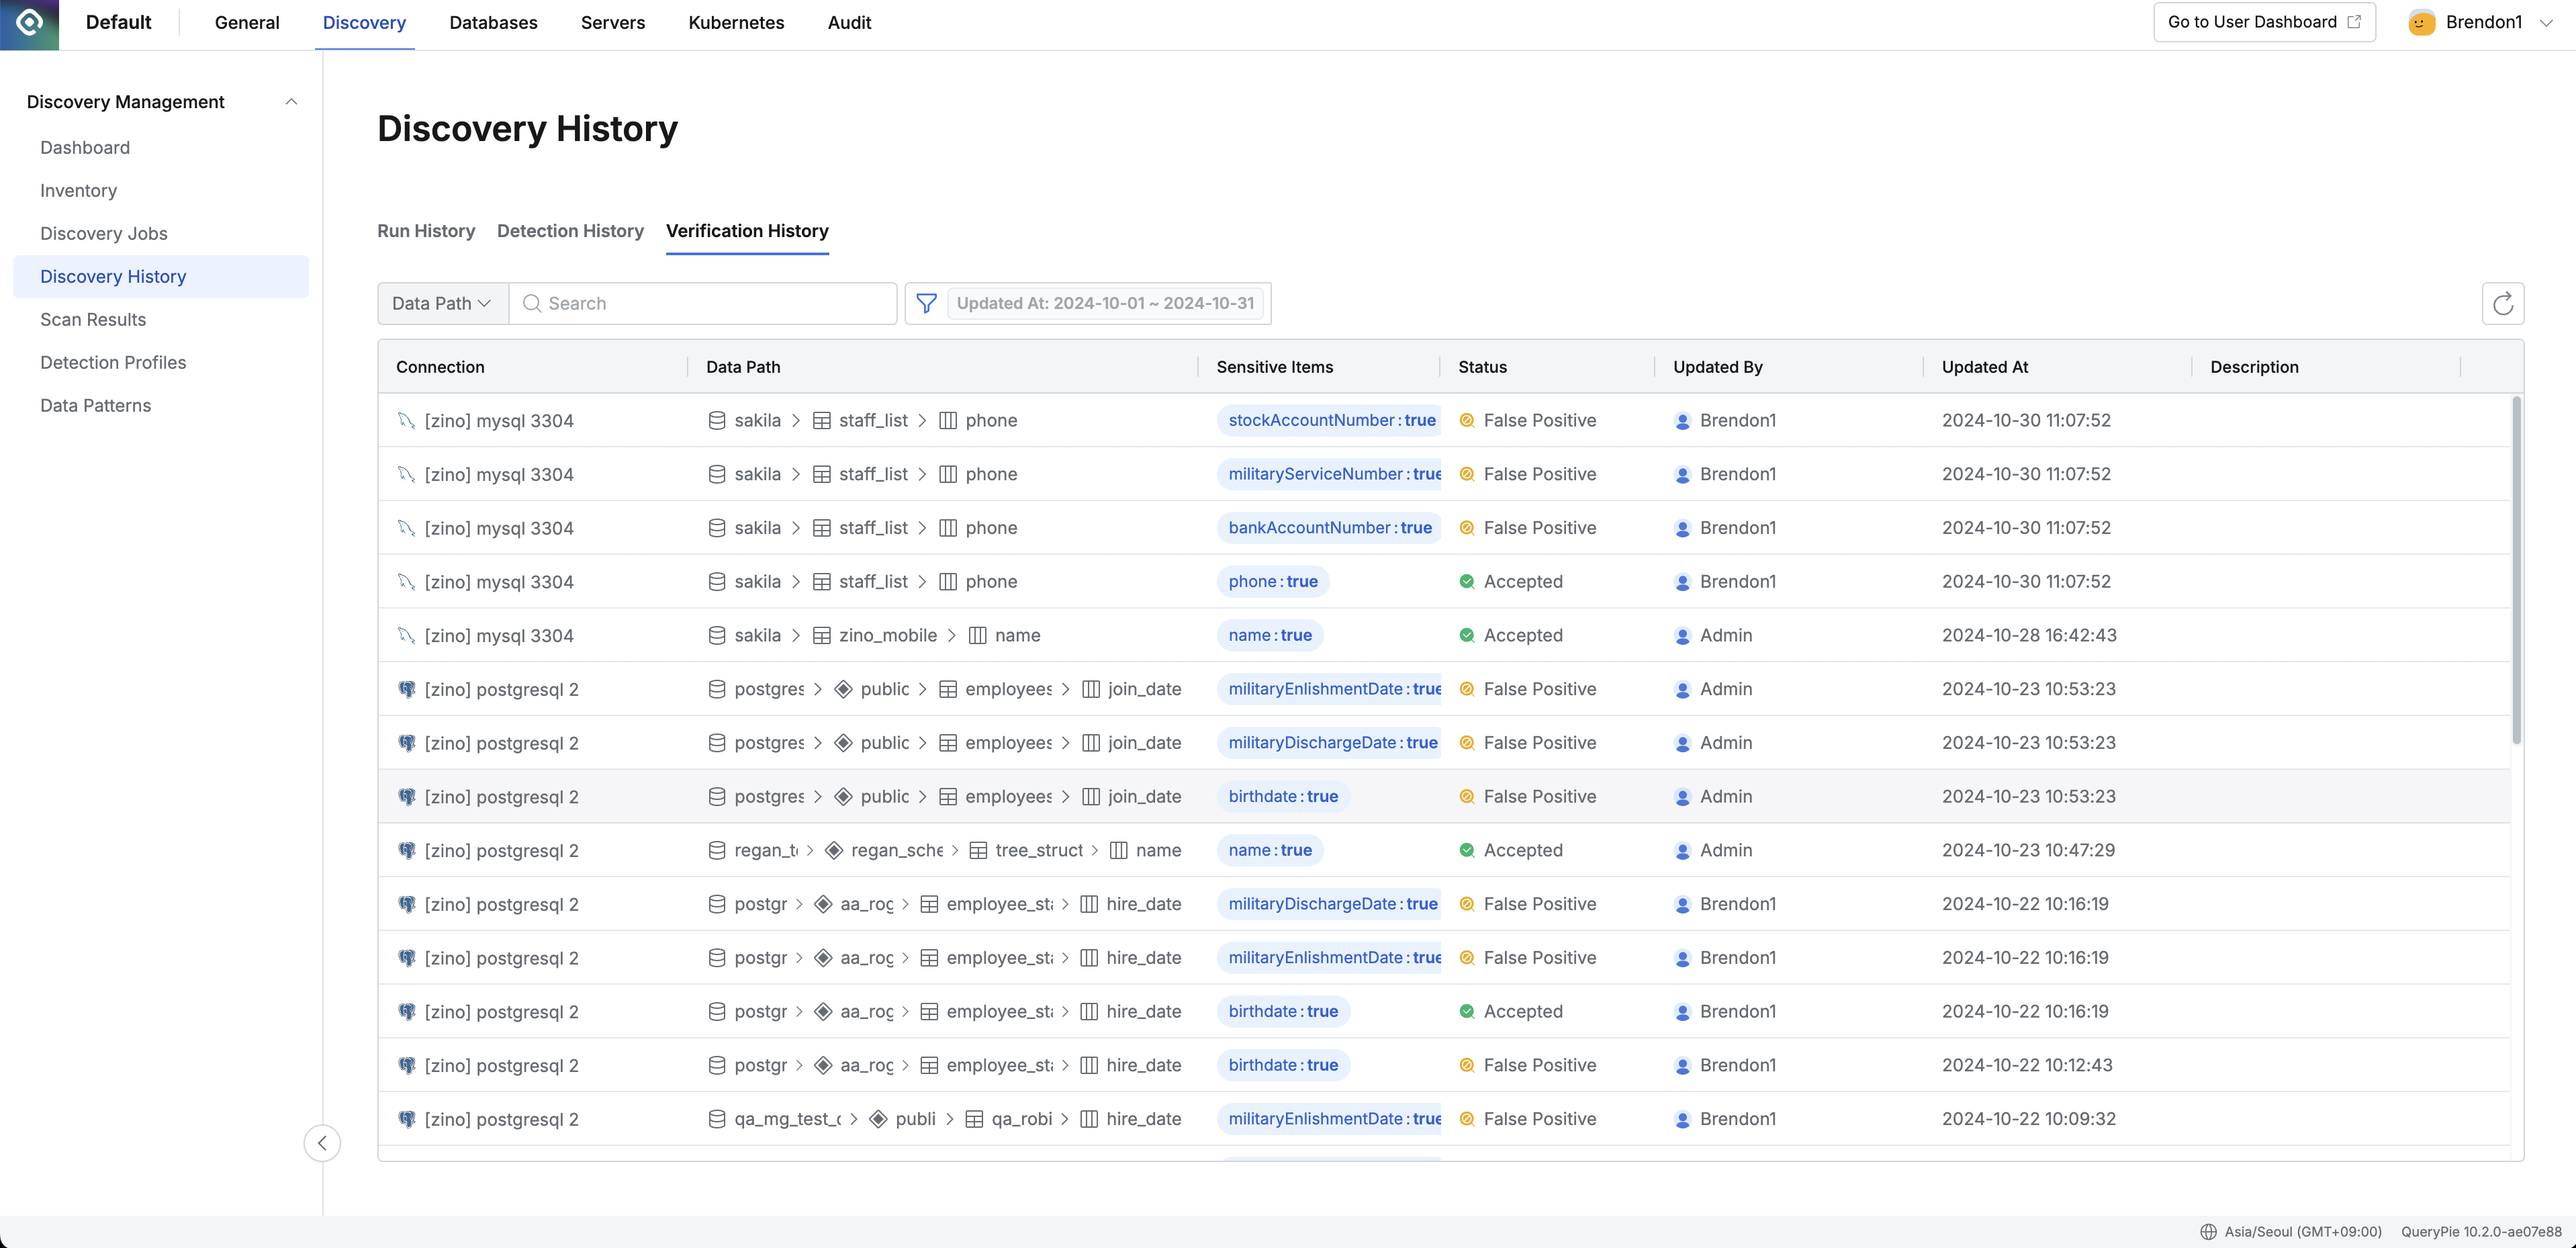Open the Kubernetes top menu
This screenshot has height=1248, width=2576.
(736, 23)
